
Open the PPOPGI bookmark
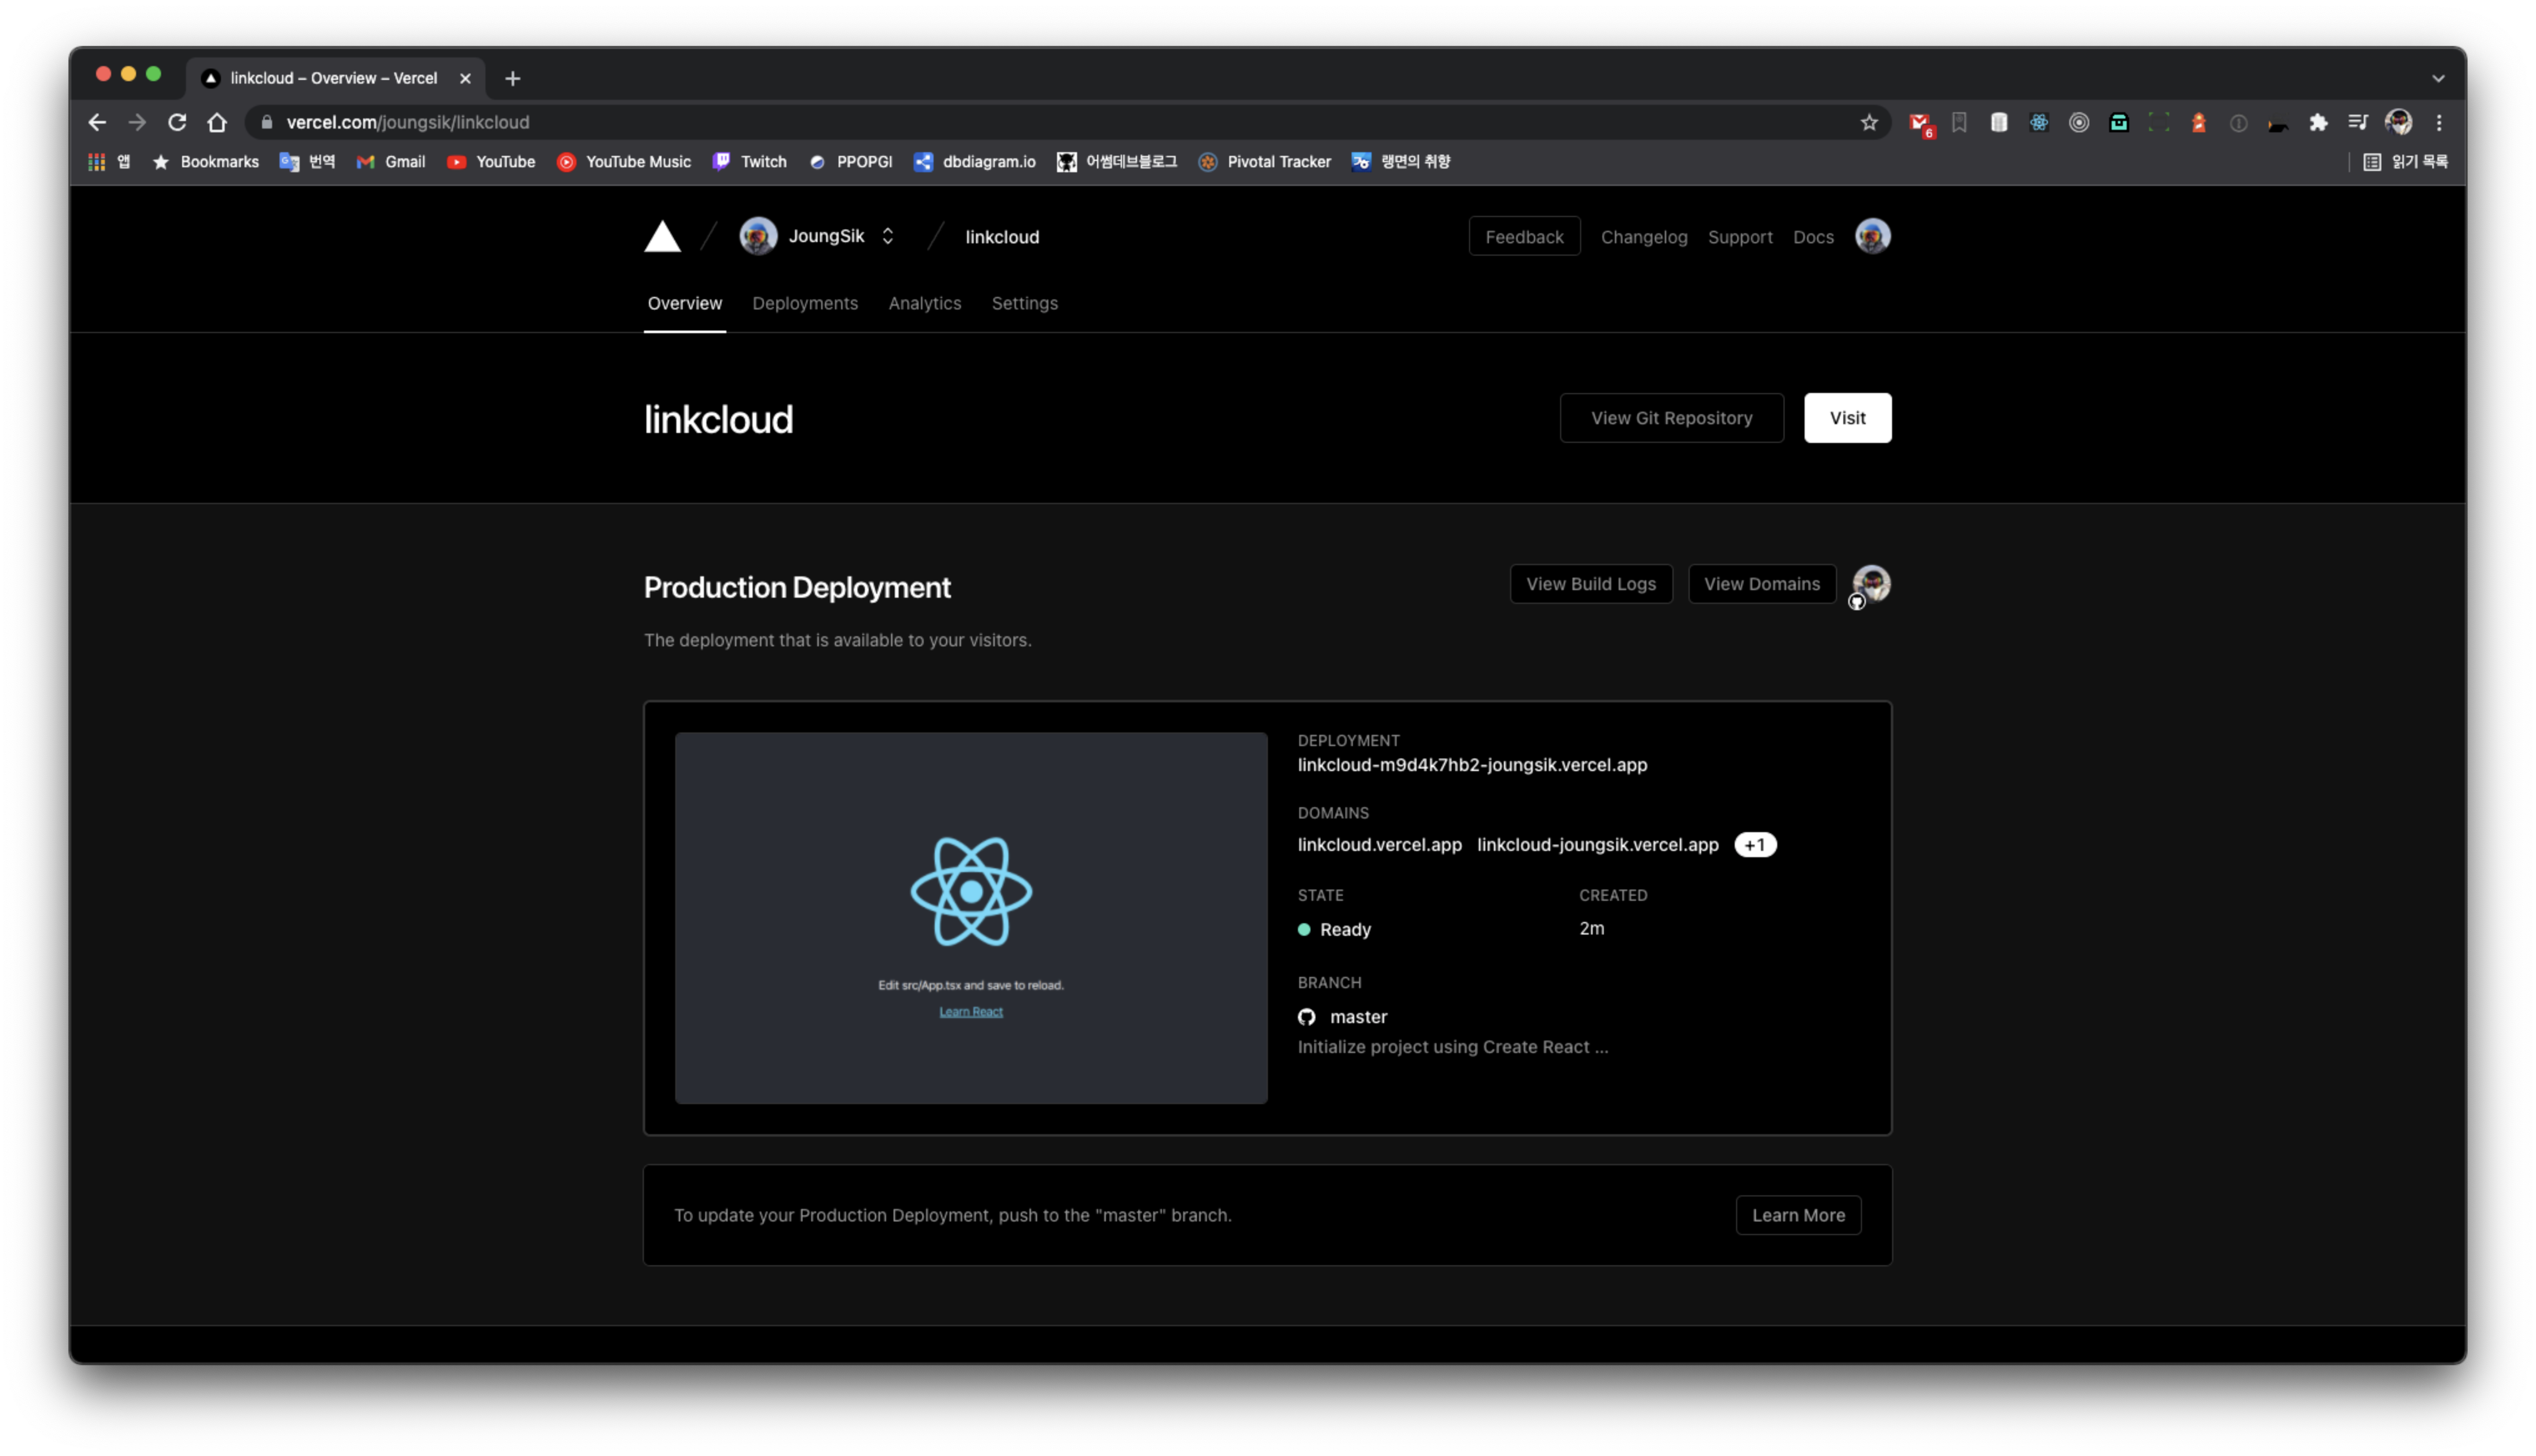tap(850, 162)
